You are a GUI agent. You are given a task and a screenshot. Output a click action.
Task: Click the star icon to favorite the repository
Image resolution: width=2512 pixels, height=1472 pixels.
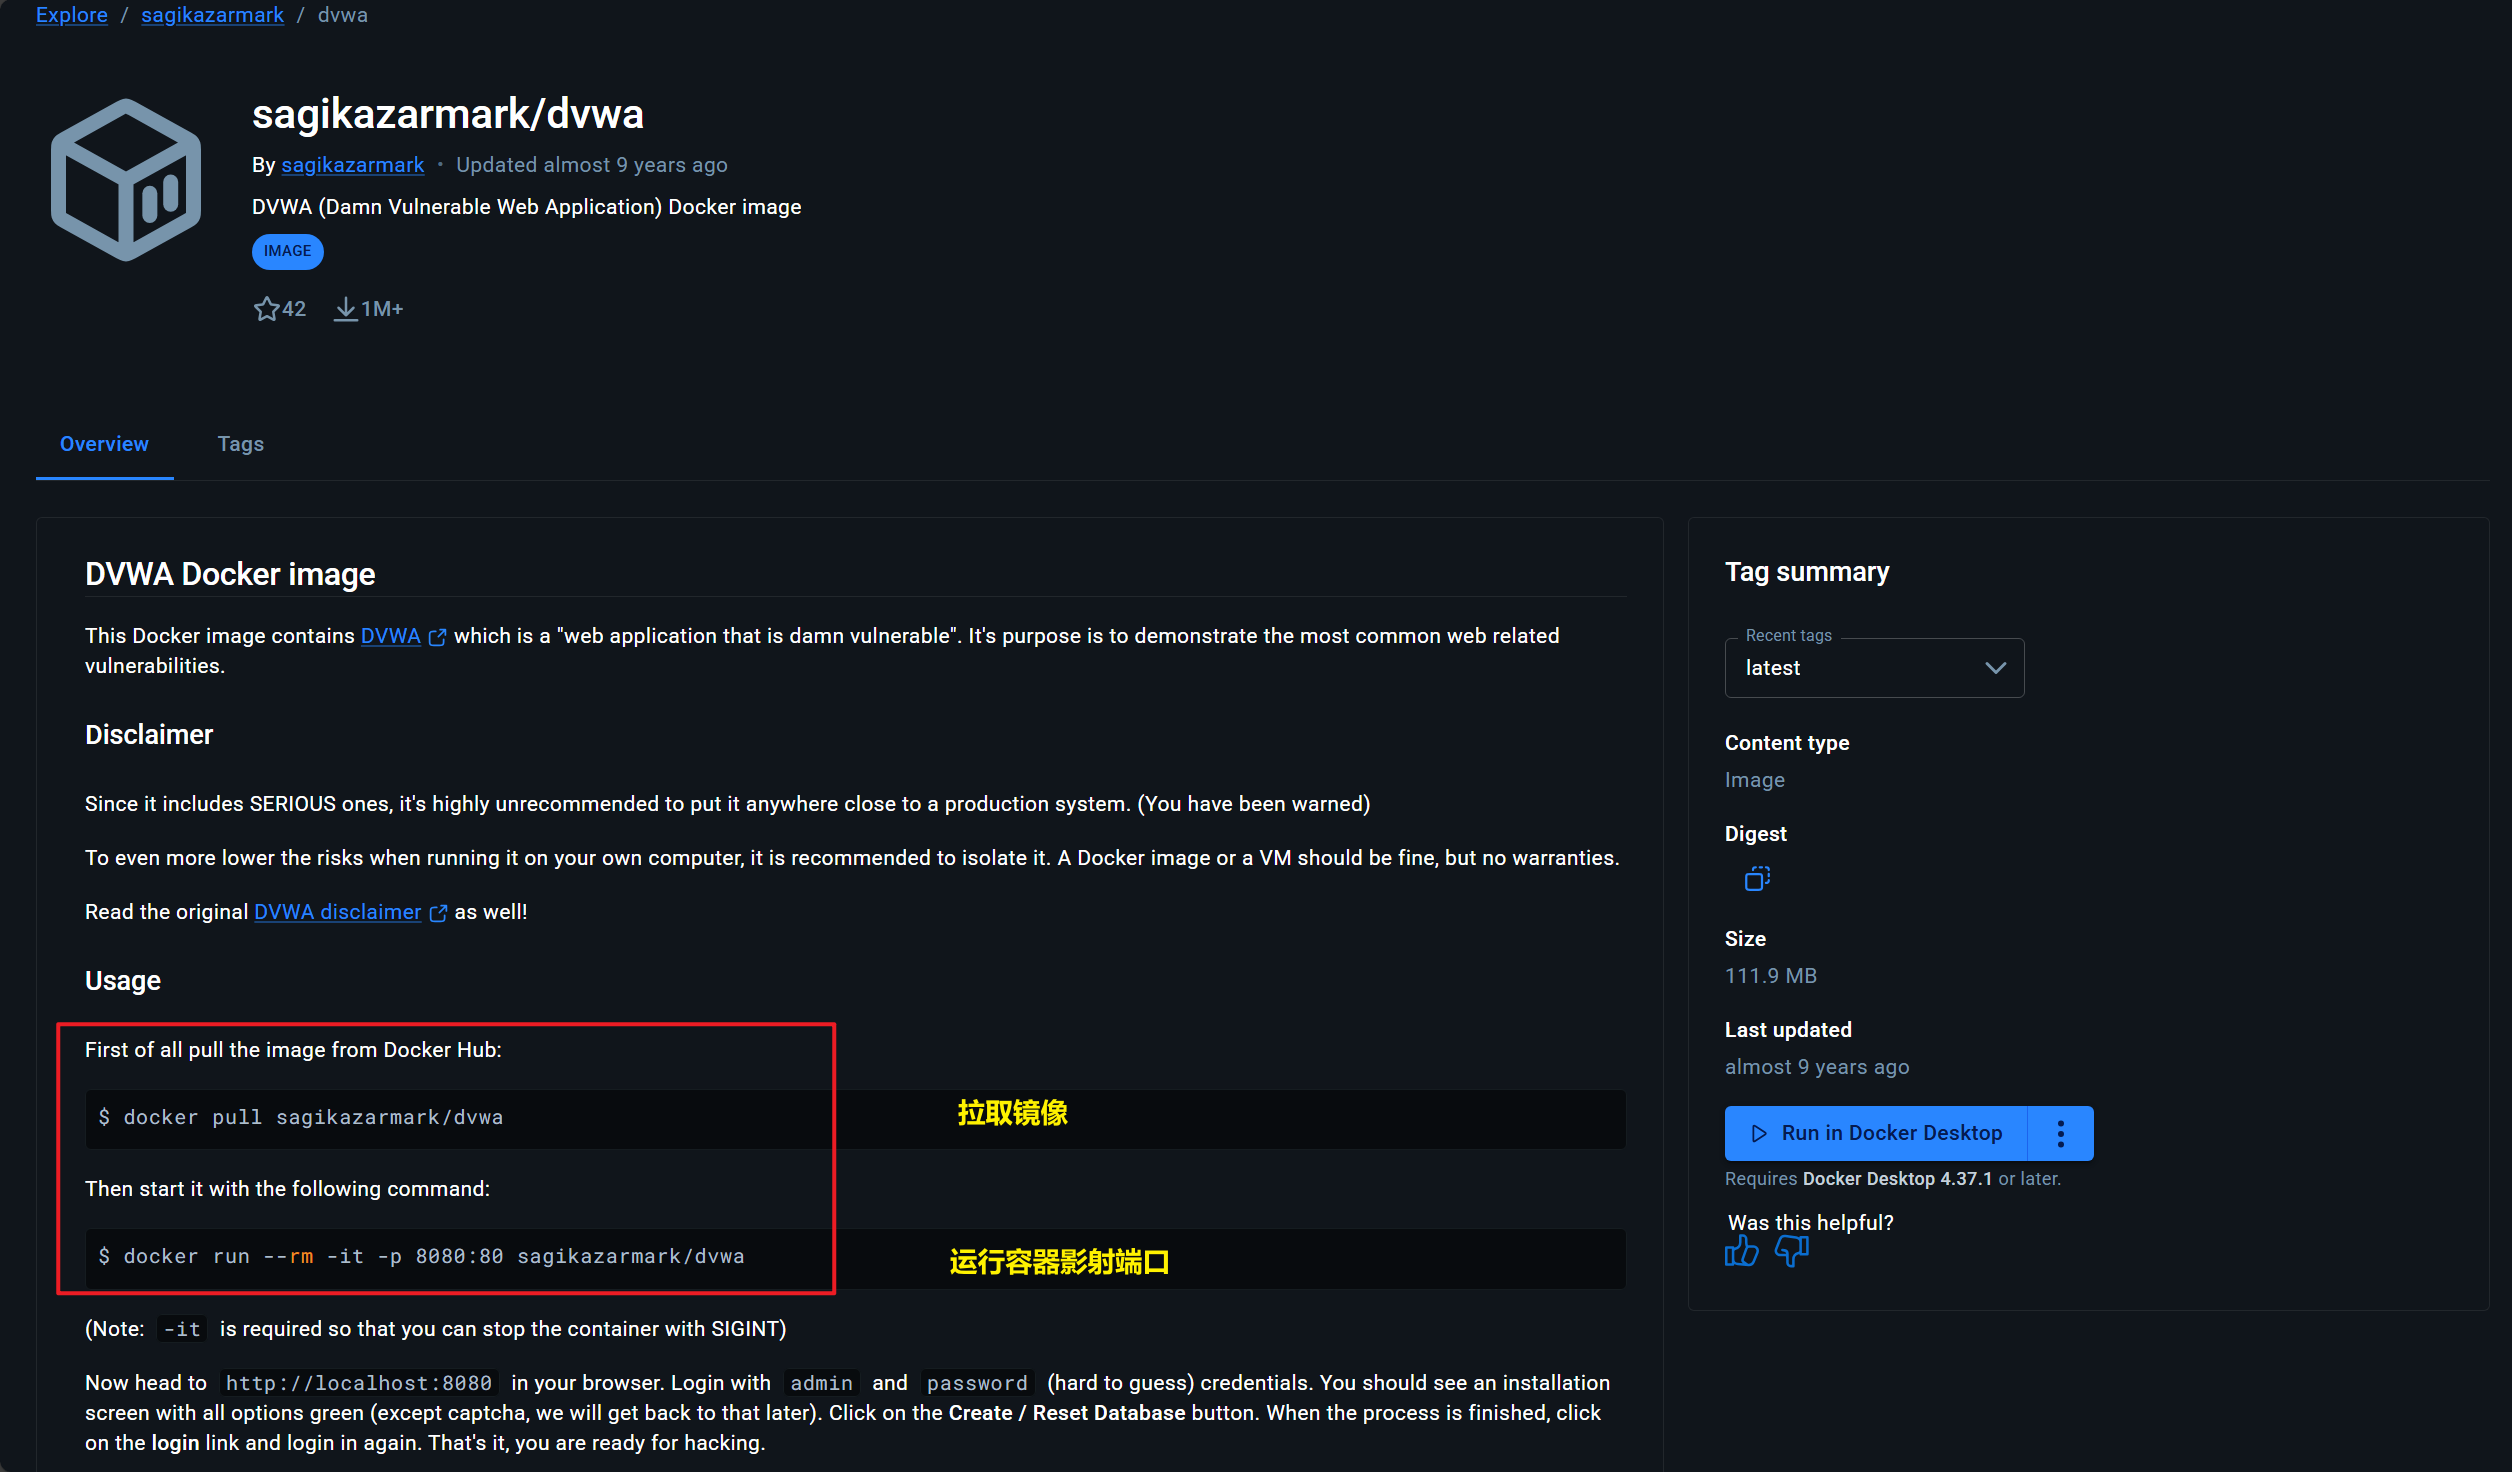pos(266,309)
